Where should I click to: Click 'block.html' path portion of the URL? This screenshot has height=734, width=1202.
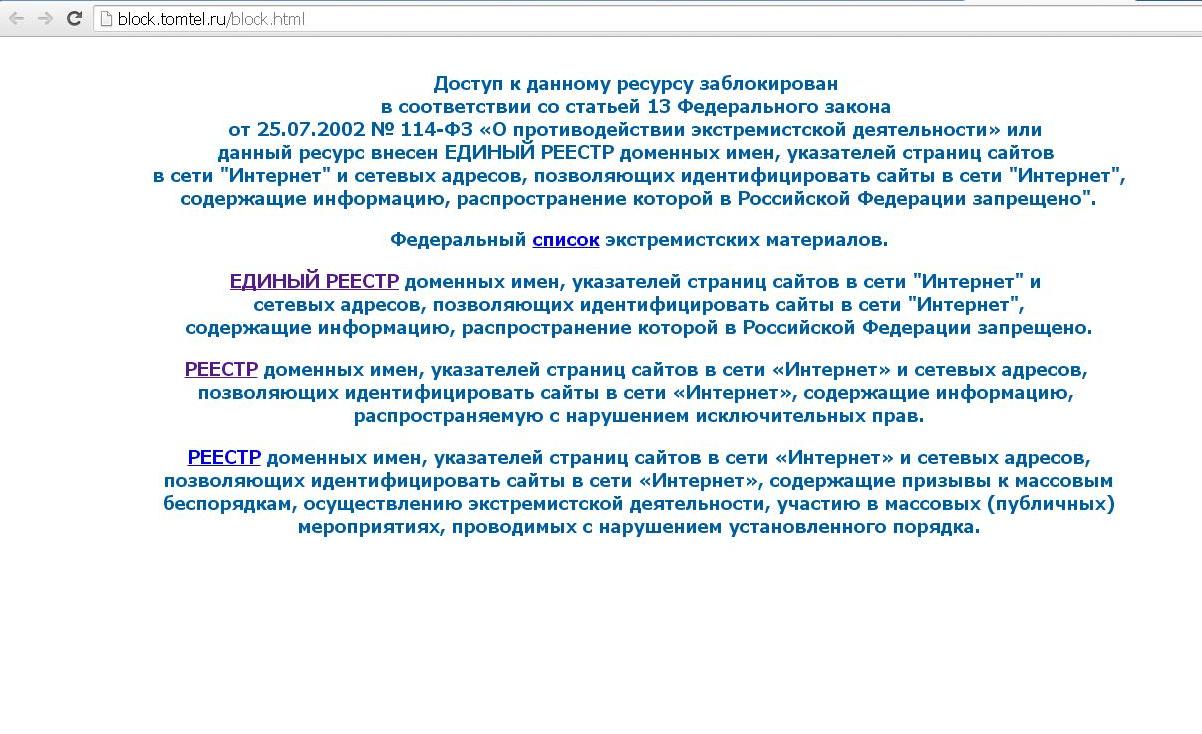tap(268, 19)
